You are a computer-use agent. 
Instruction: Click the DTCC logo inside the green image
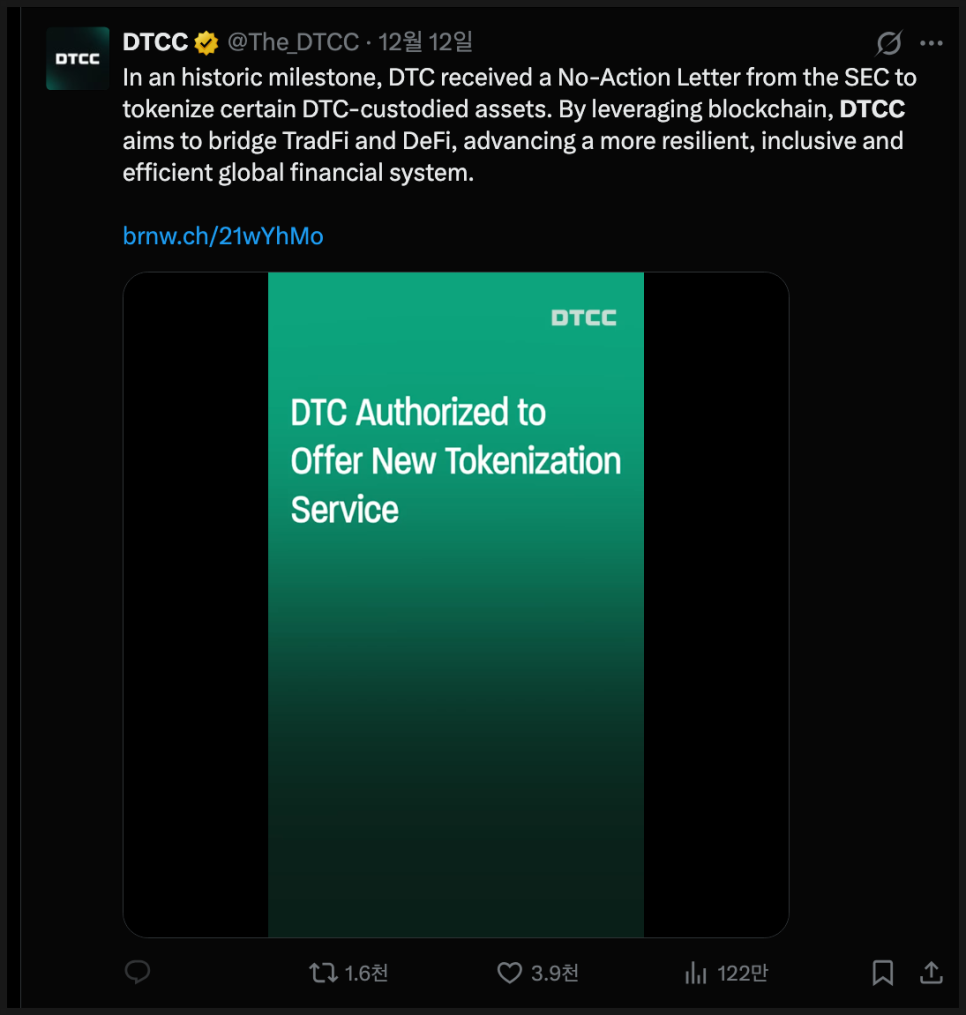[x=584, y=318]
